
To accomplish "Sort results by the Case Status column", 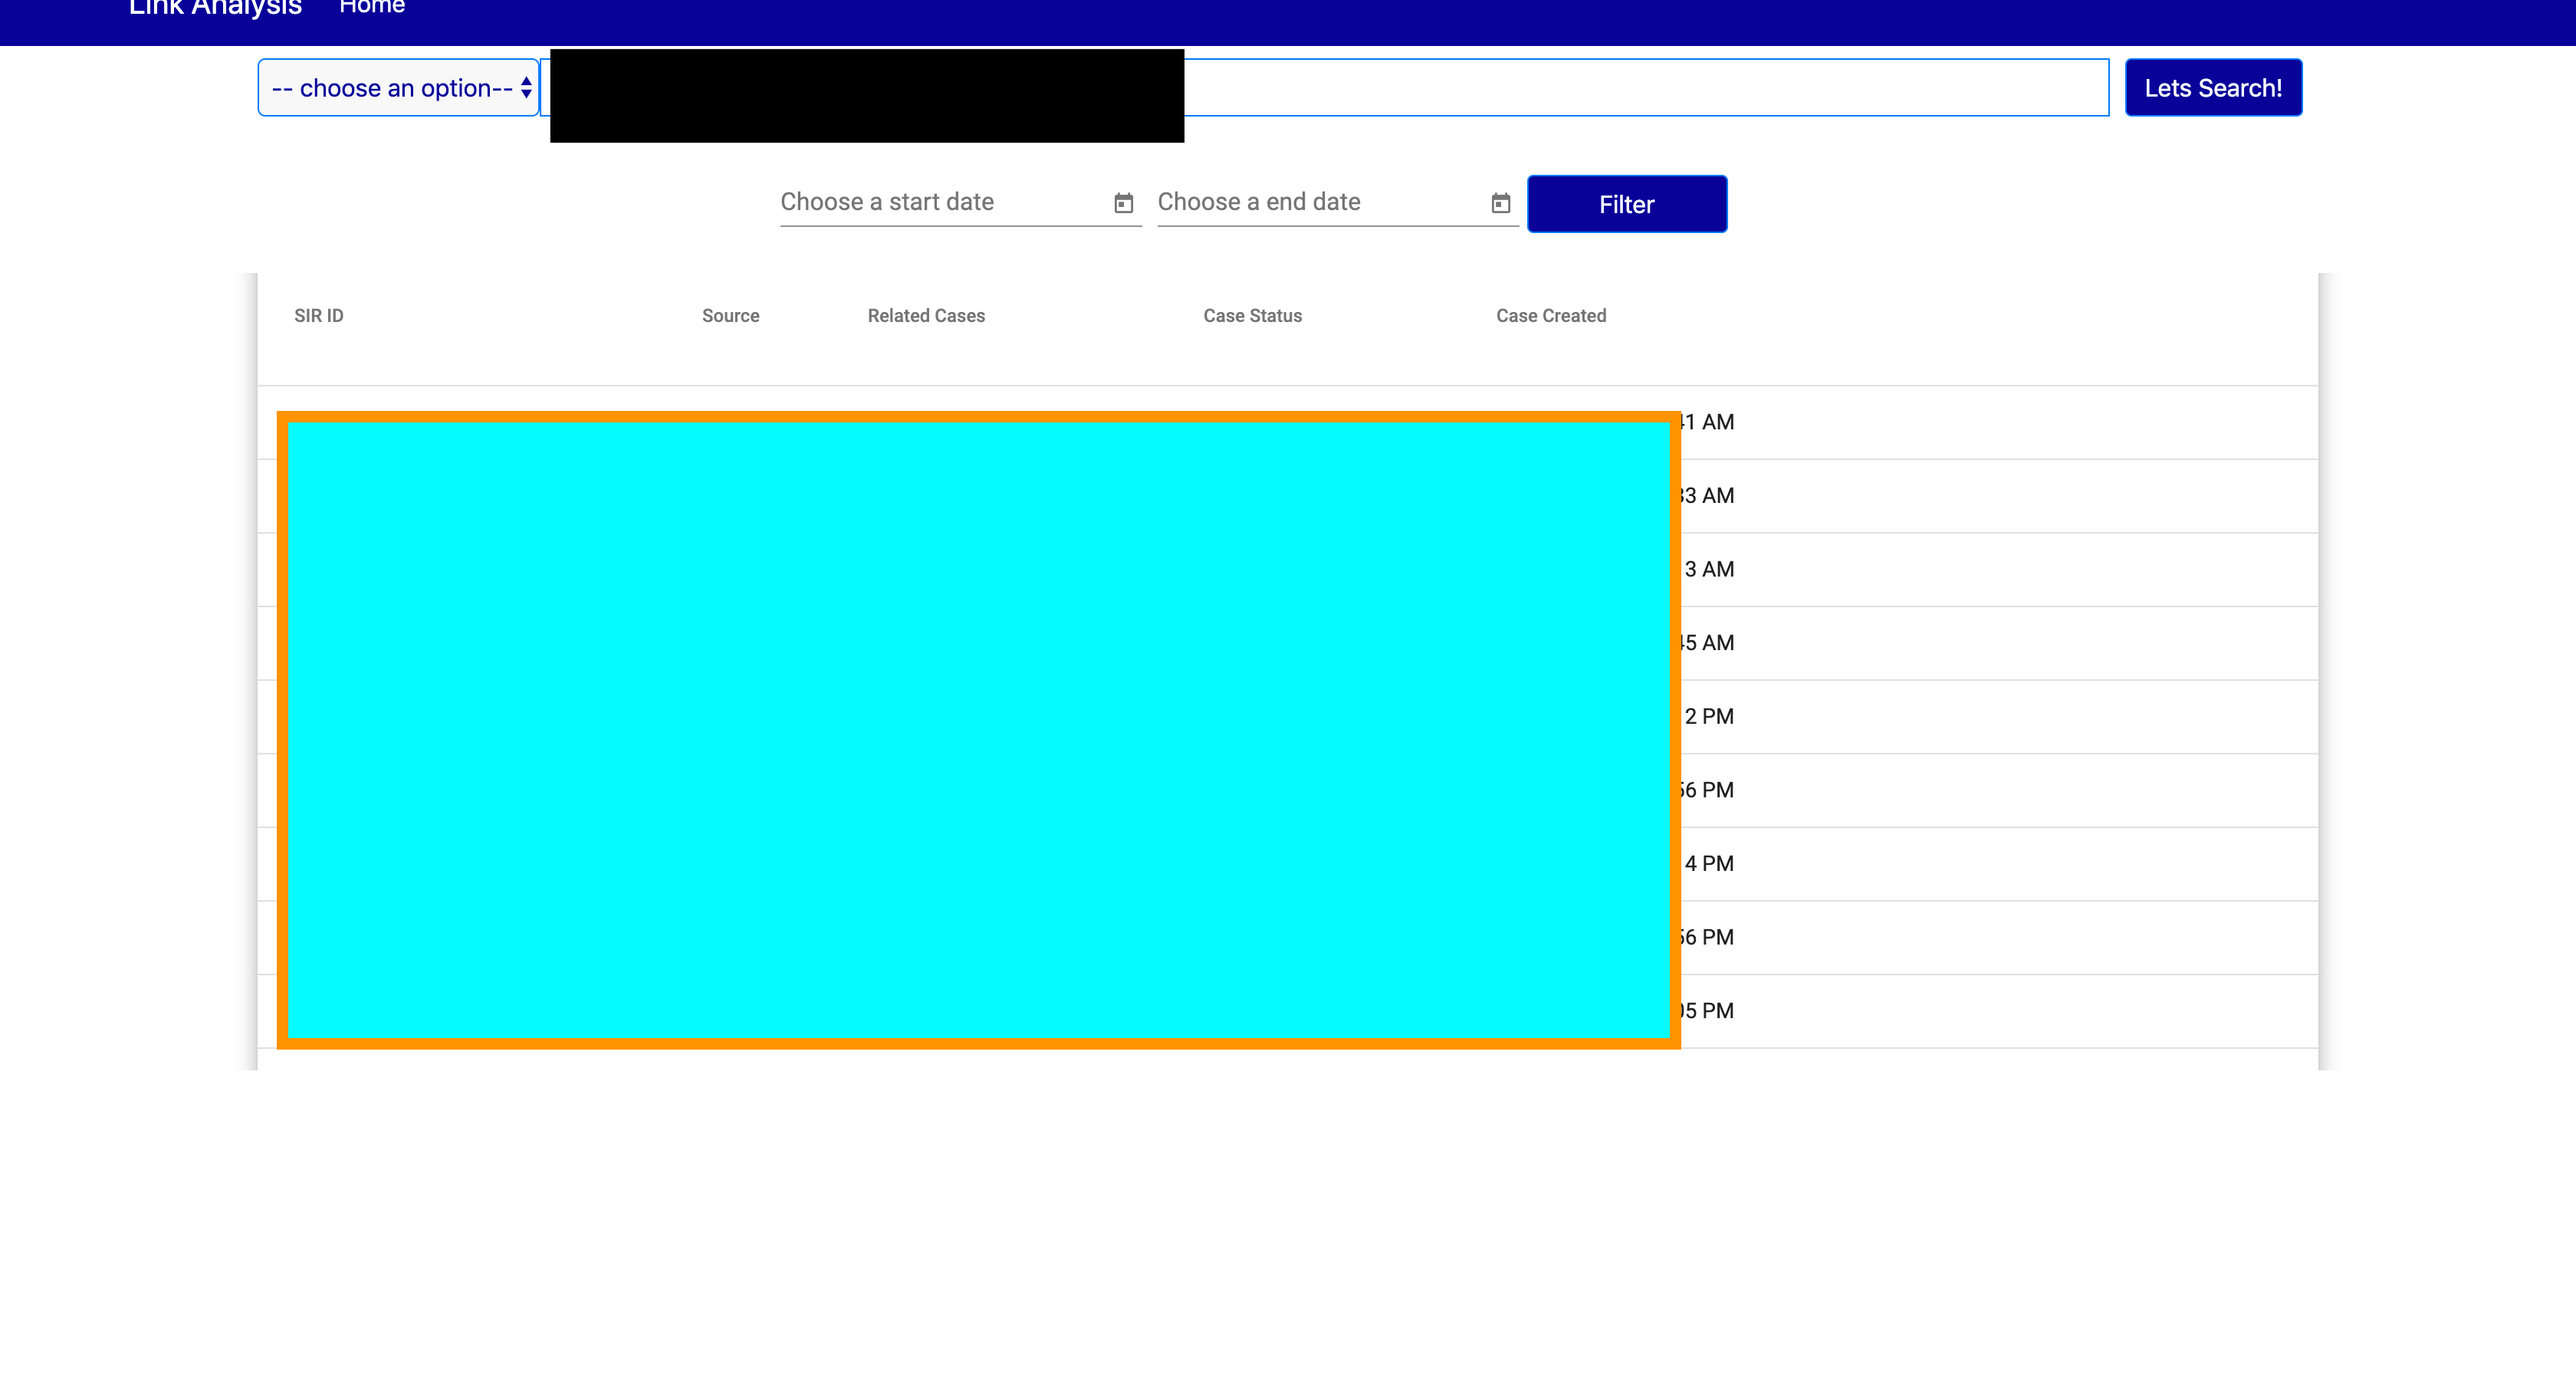I will pos(1252,316).
